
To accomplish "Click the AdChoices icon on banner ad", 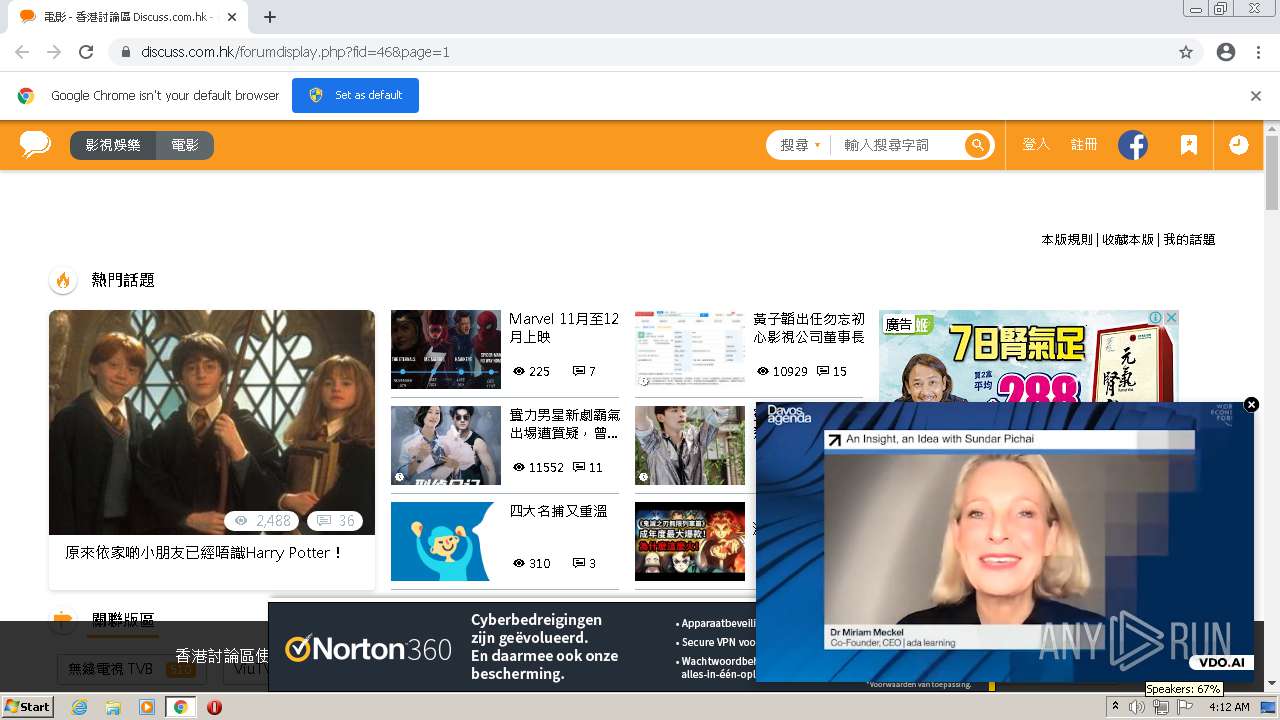I will pos(1156,317).
